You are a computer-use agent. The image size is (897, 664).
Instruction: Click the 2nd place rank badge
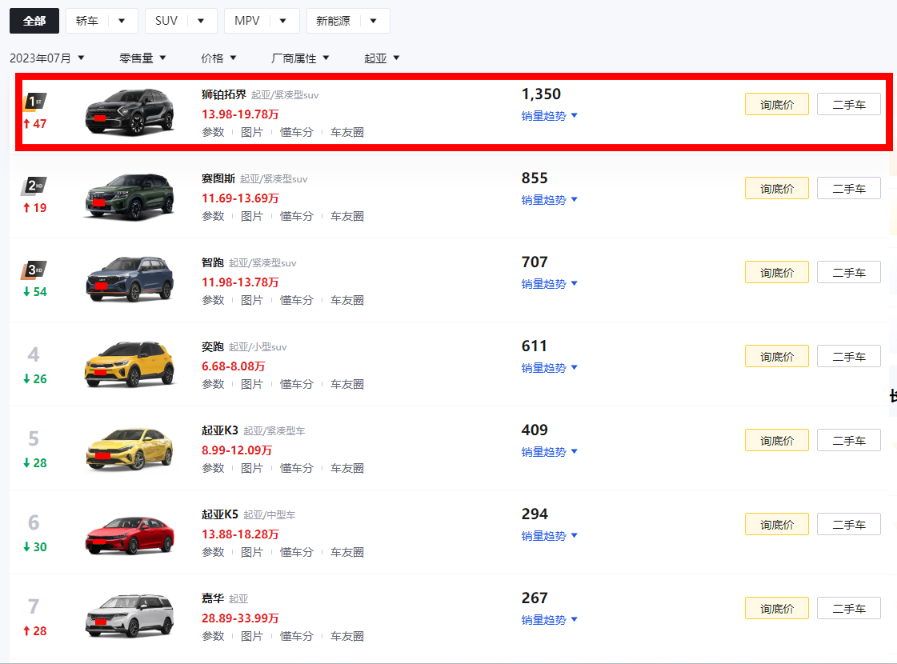pos(34,185)
